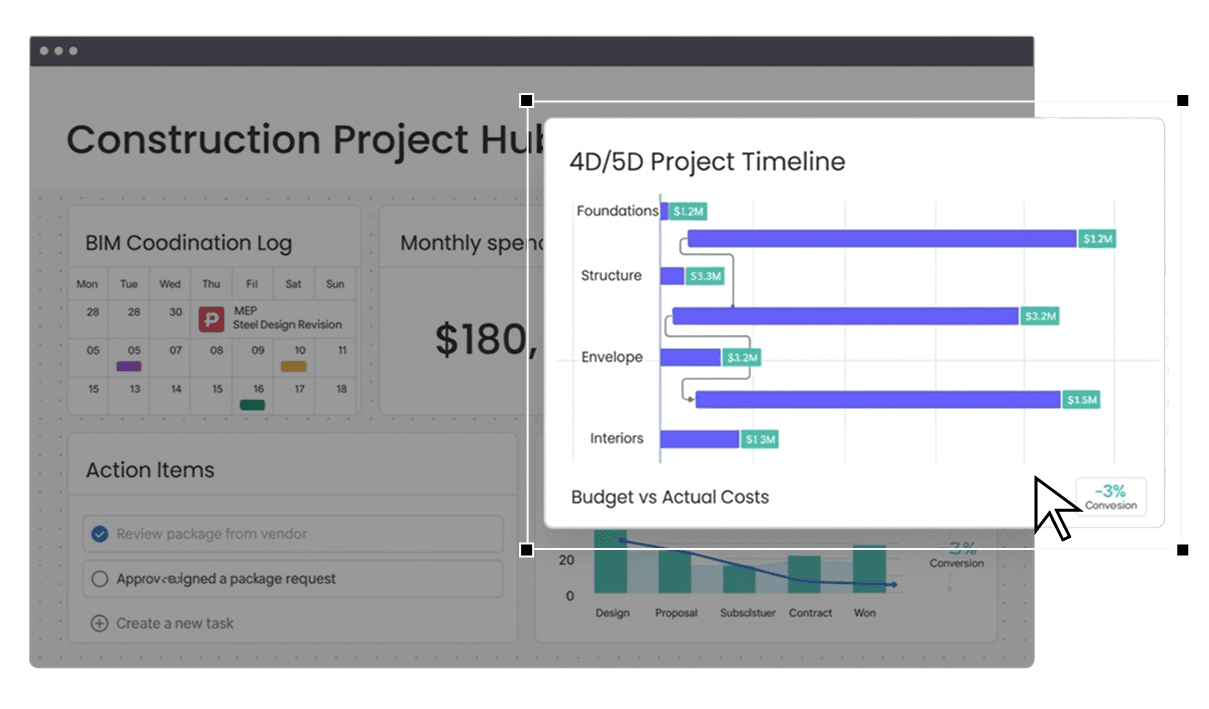Viewport: 1209px width, 709px height.
Task: Click the red MEP event icon
Action: click(211, 319)
